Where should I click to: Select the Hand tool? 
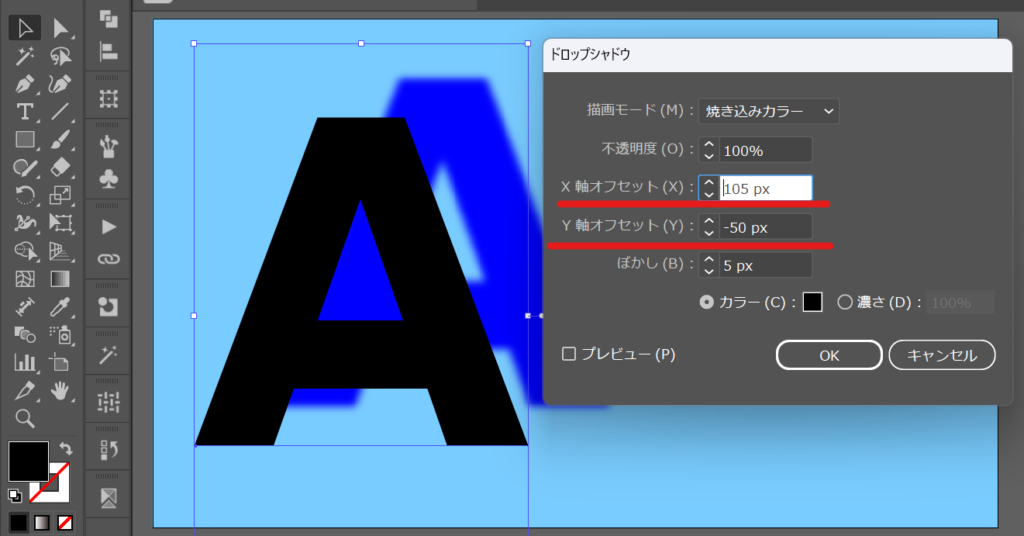[60, 390]
